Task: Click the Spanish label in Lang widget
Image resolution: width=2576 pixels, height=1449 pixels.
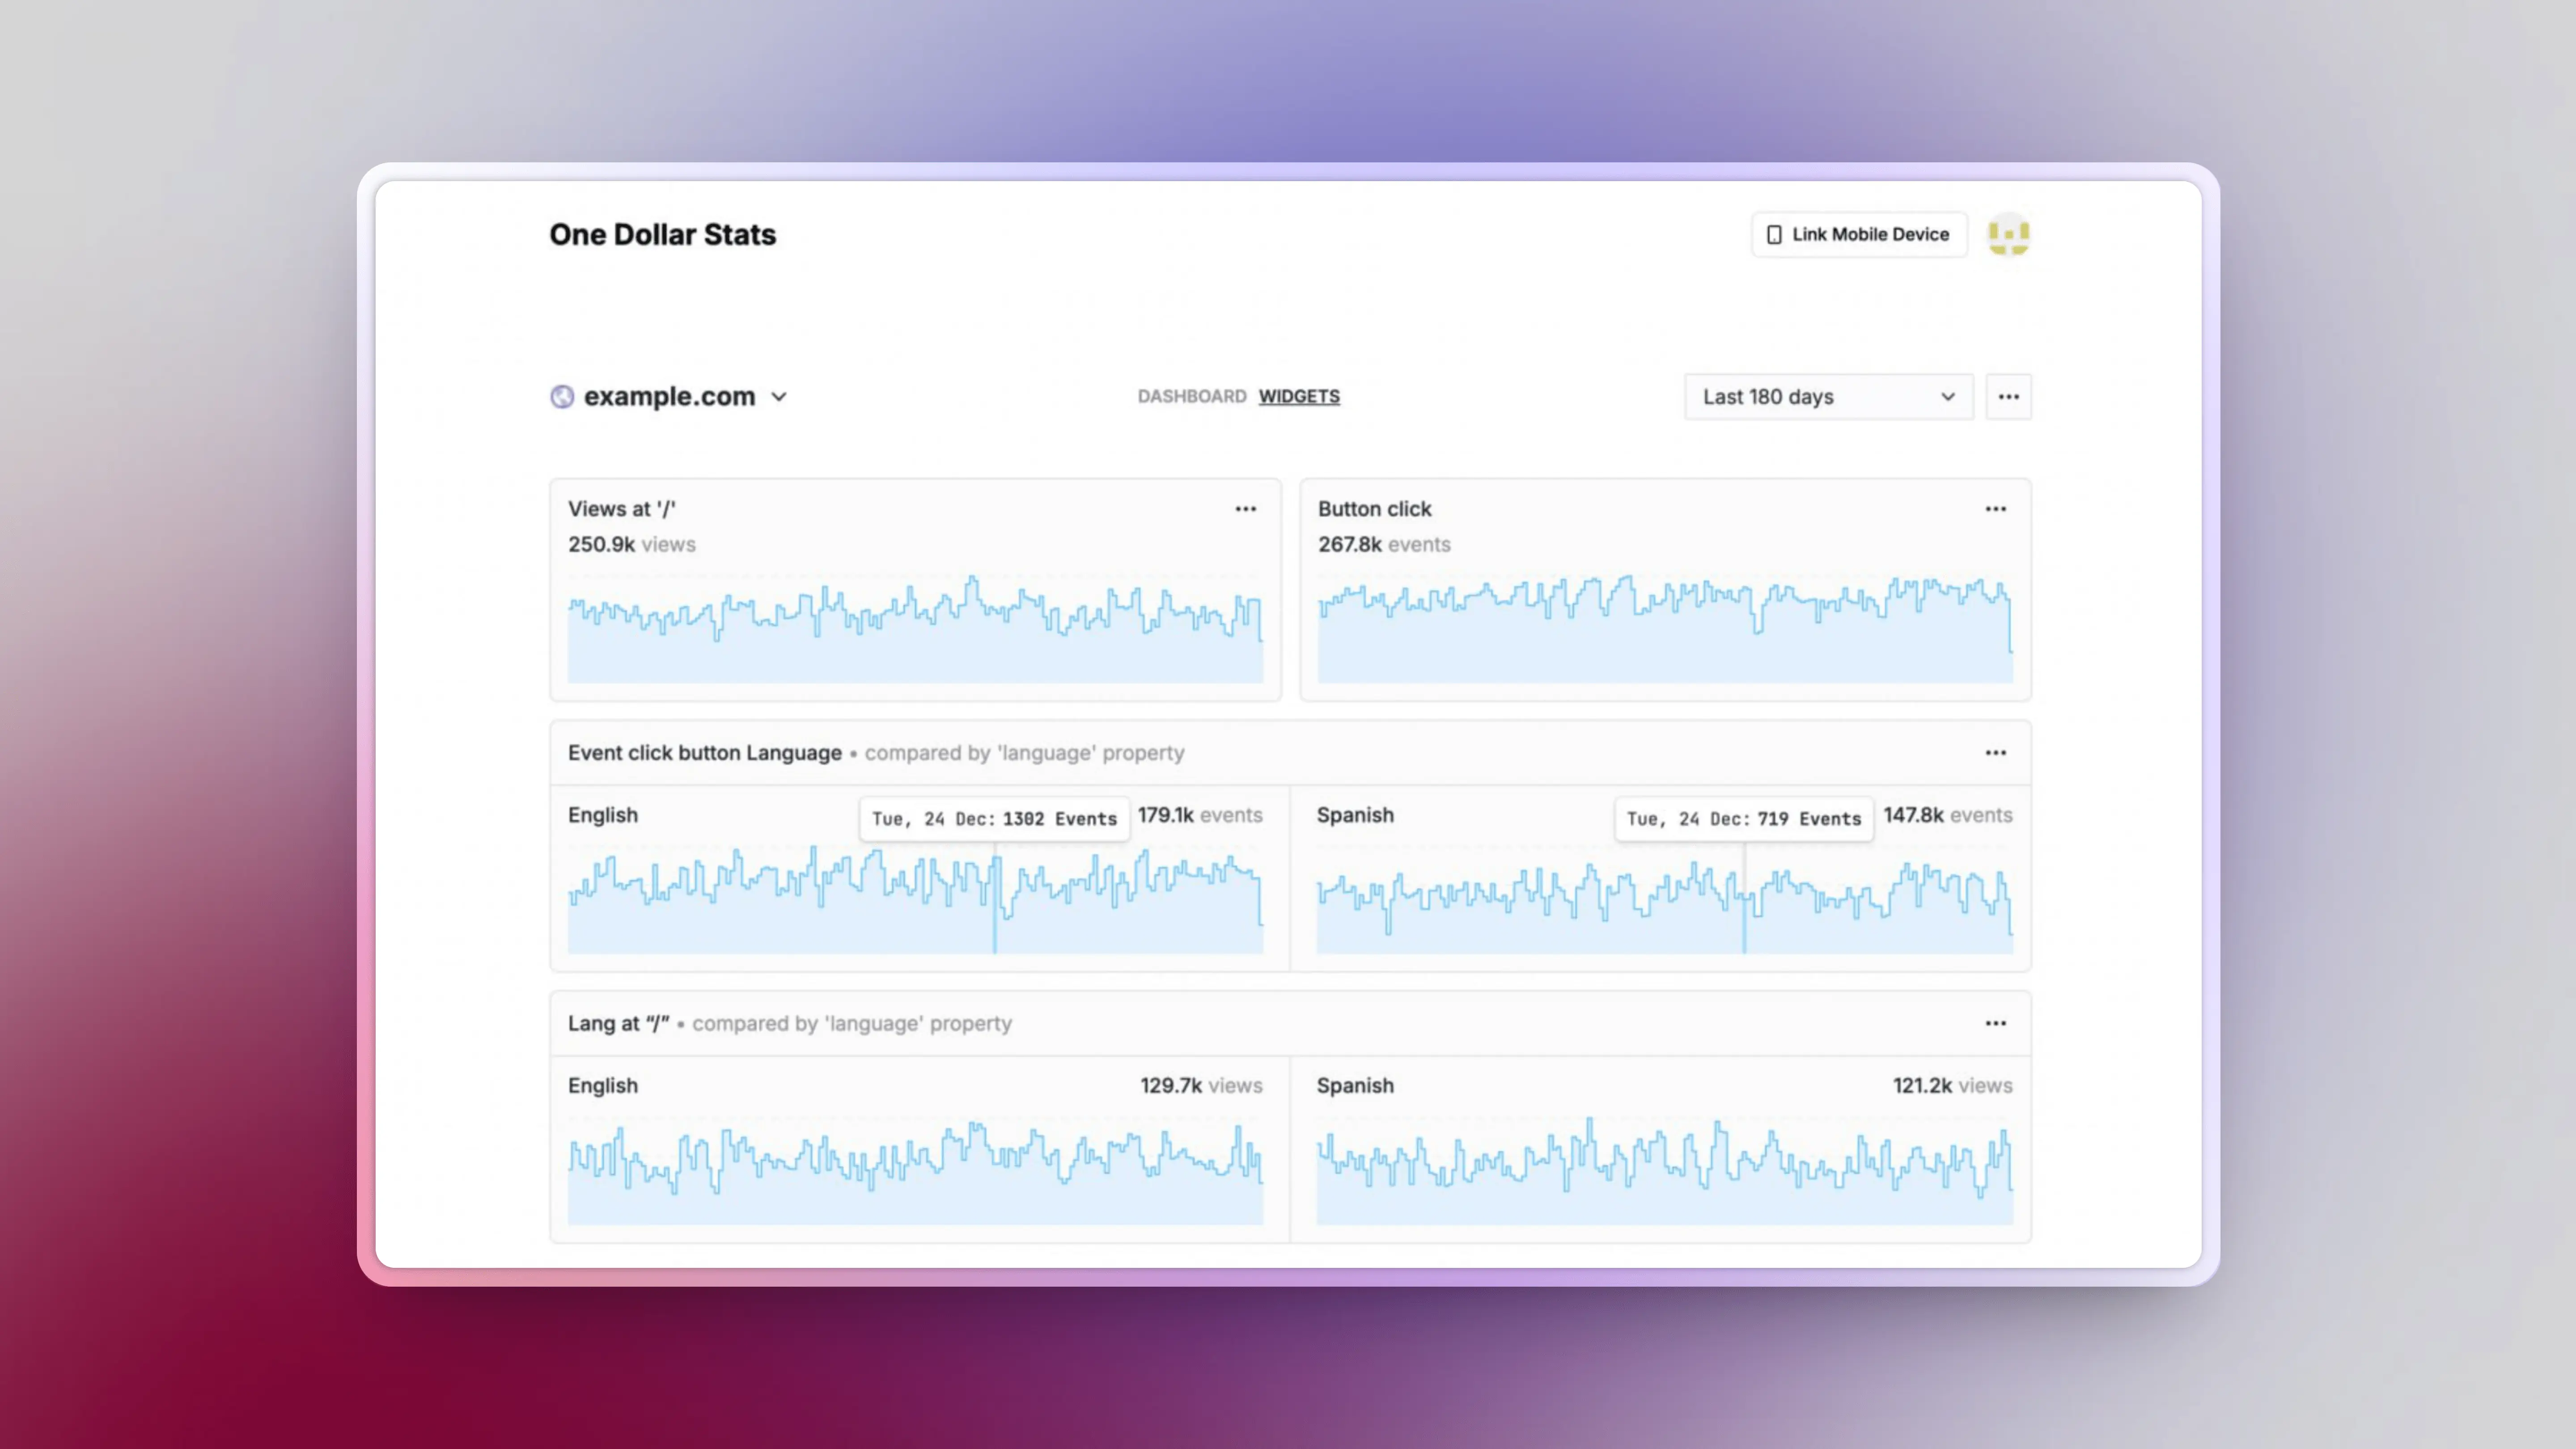Action: [1355, 1085]
